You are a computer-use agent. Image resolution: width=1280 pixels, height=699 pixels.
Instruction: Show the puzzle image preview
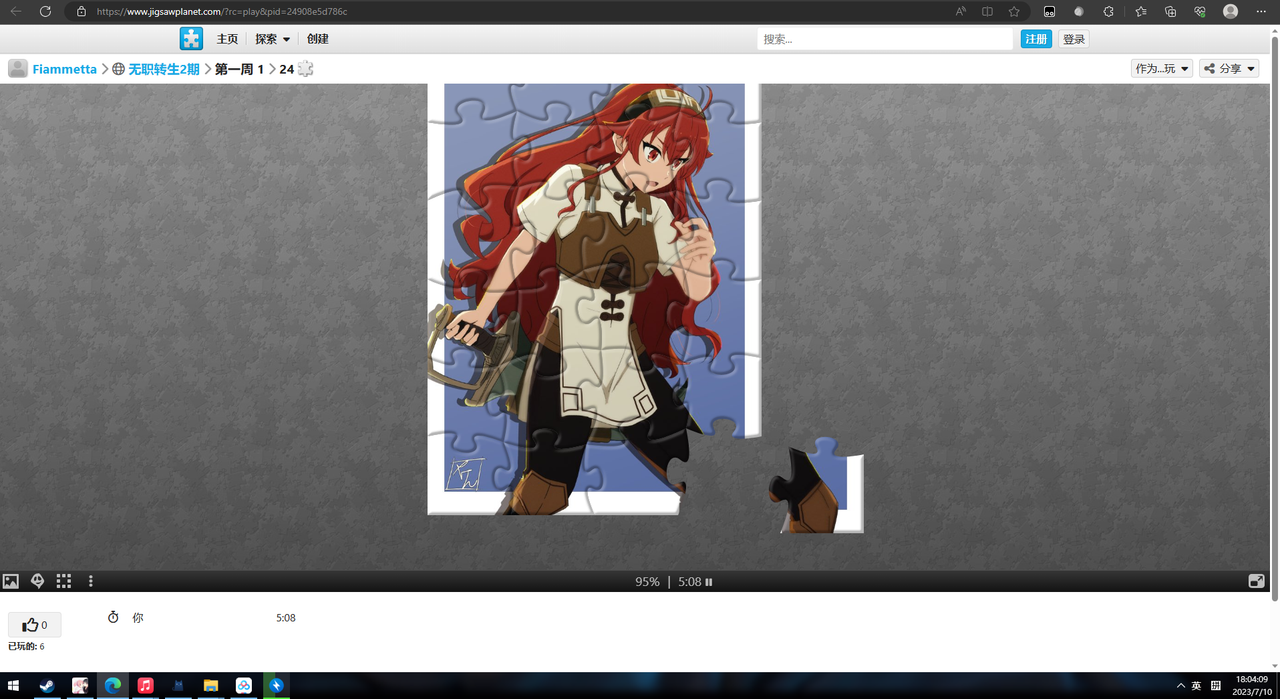point(11,581)
